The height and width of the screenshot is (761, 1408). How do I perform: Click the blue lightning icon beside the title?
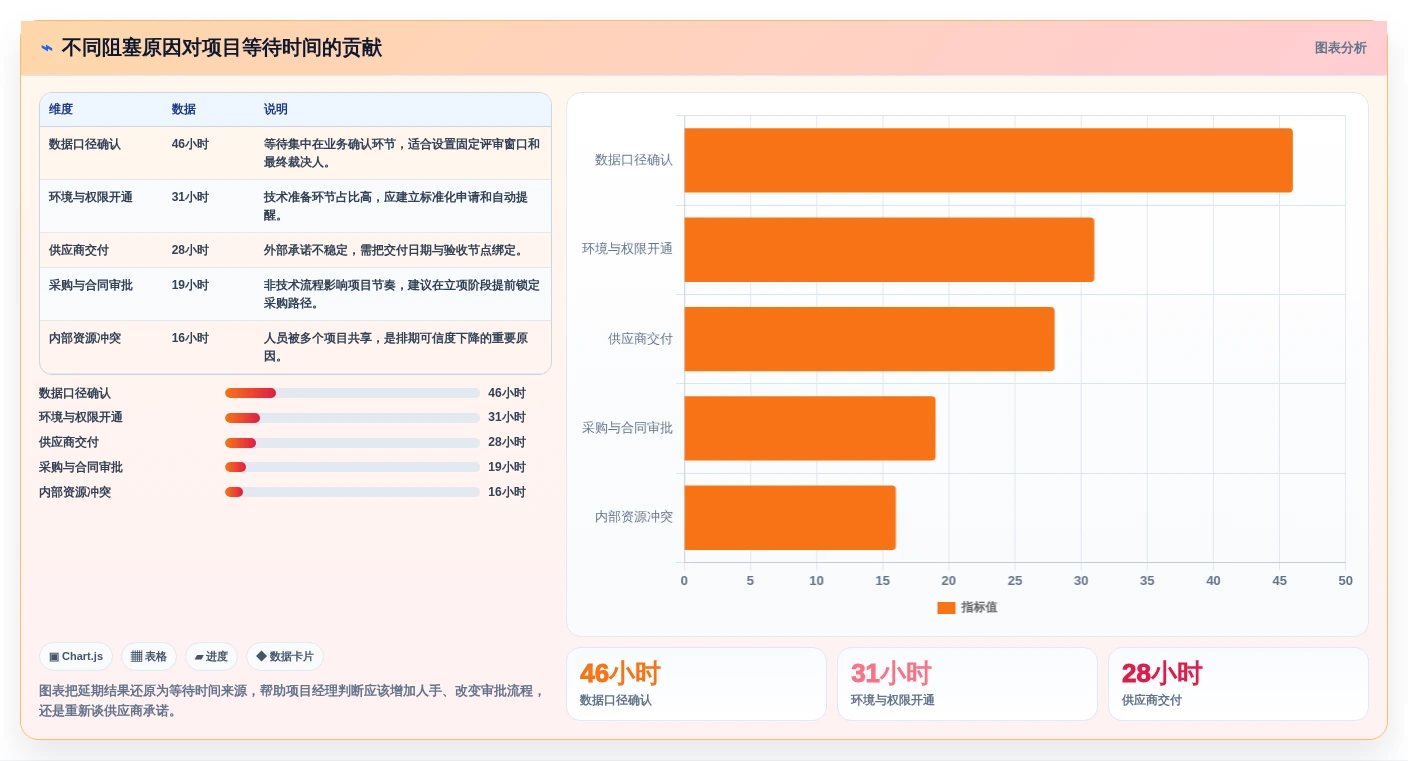pos(47,48)
